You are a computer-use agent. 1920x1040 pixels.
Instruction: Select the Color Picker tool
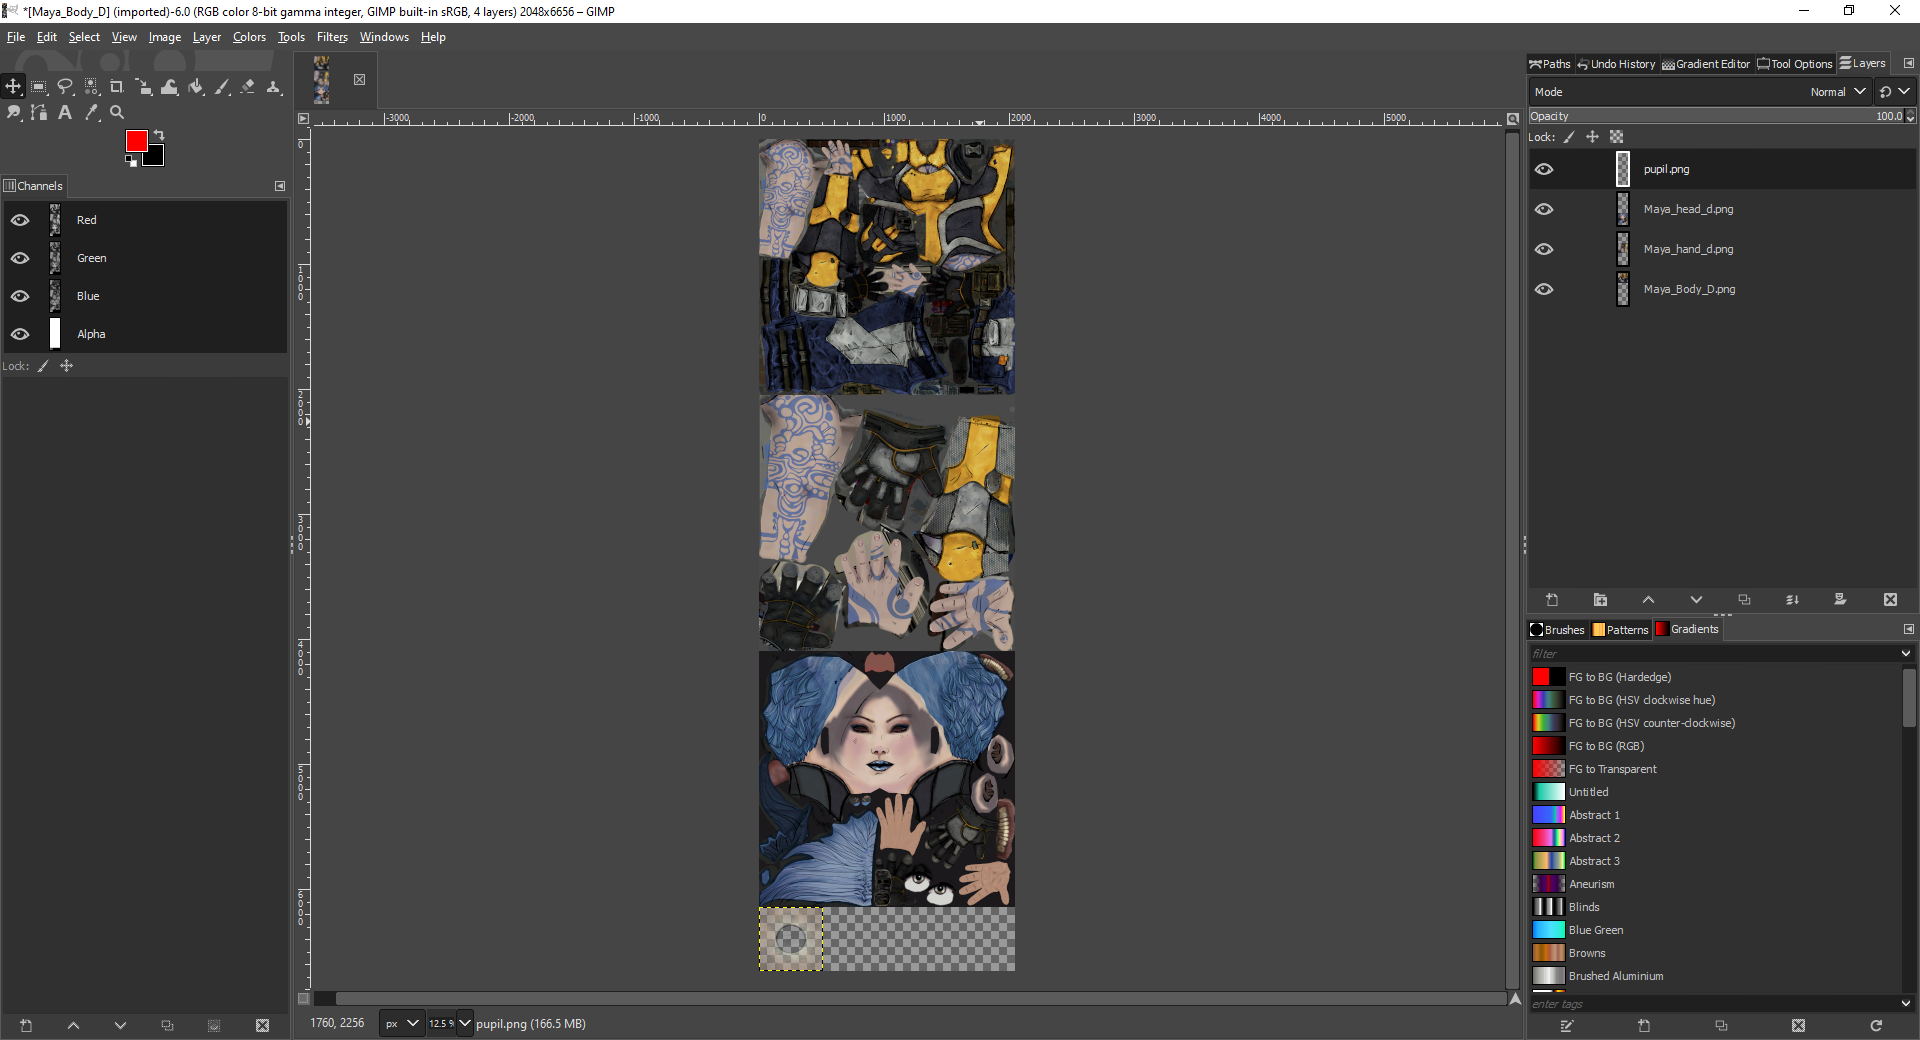point(91,113)
